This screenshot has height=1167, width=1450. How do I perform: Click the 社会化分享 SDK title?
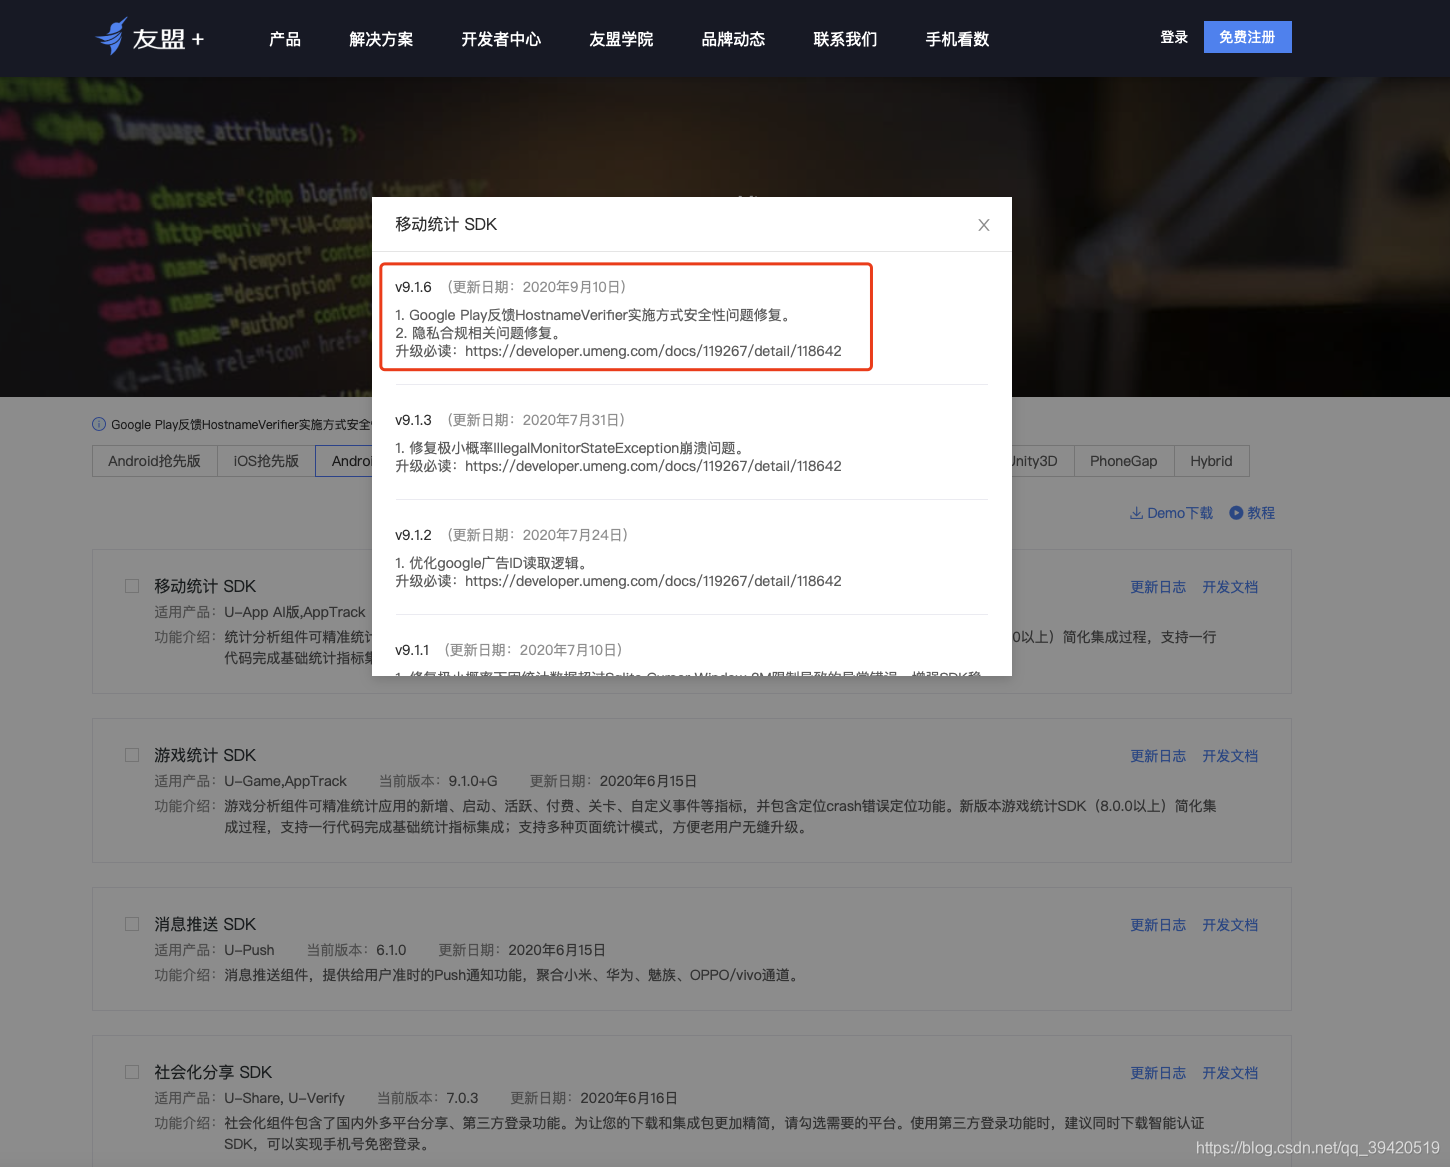213,1072
